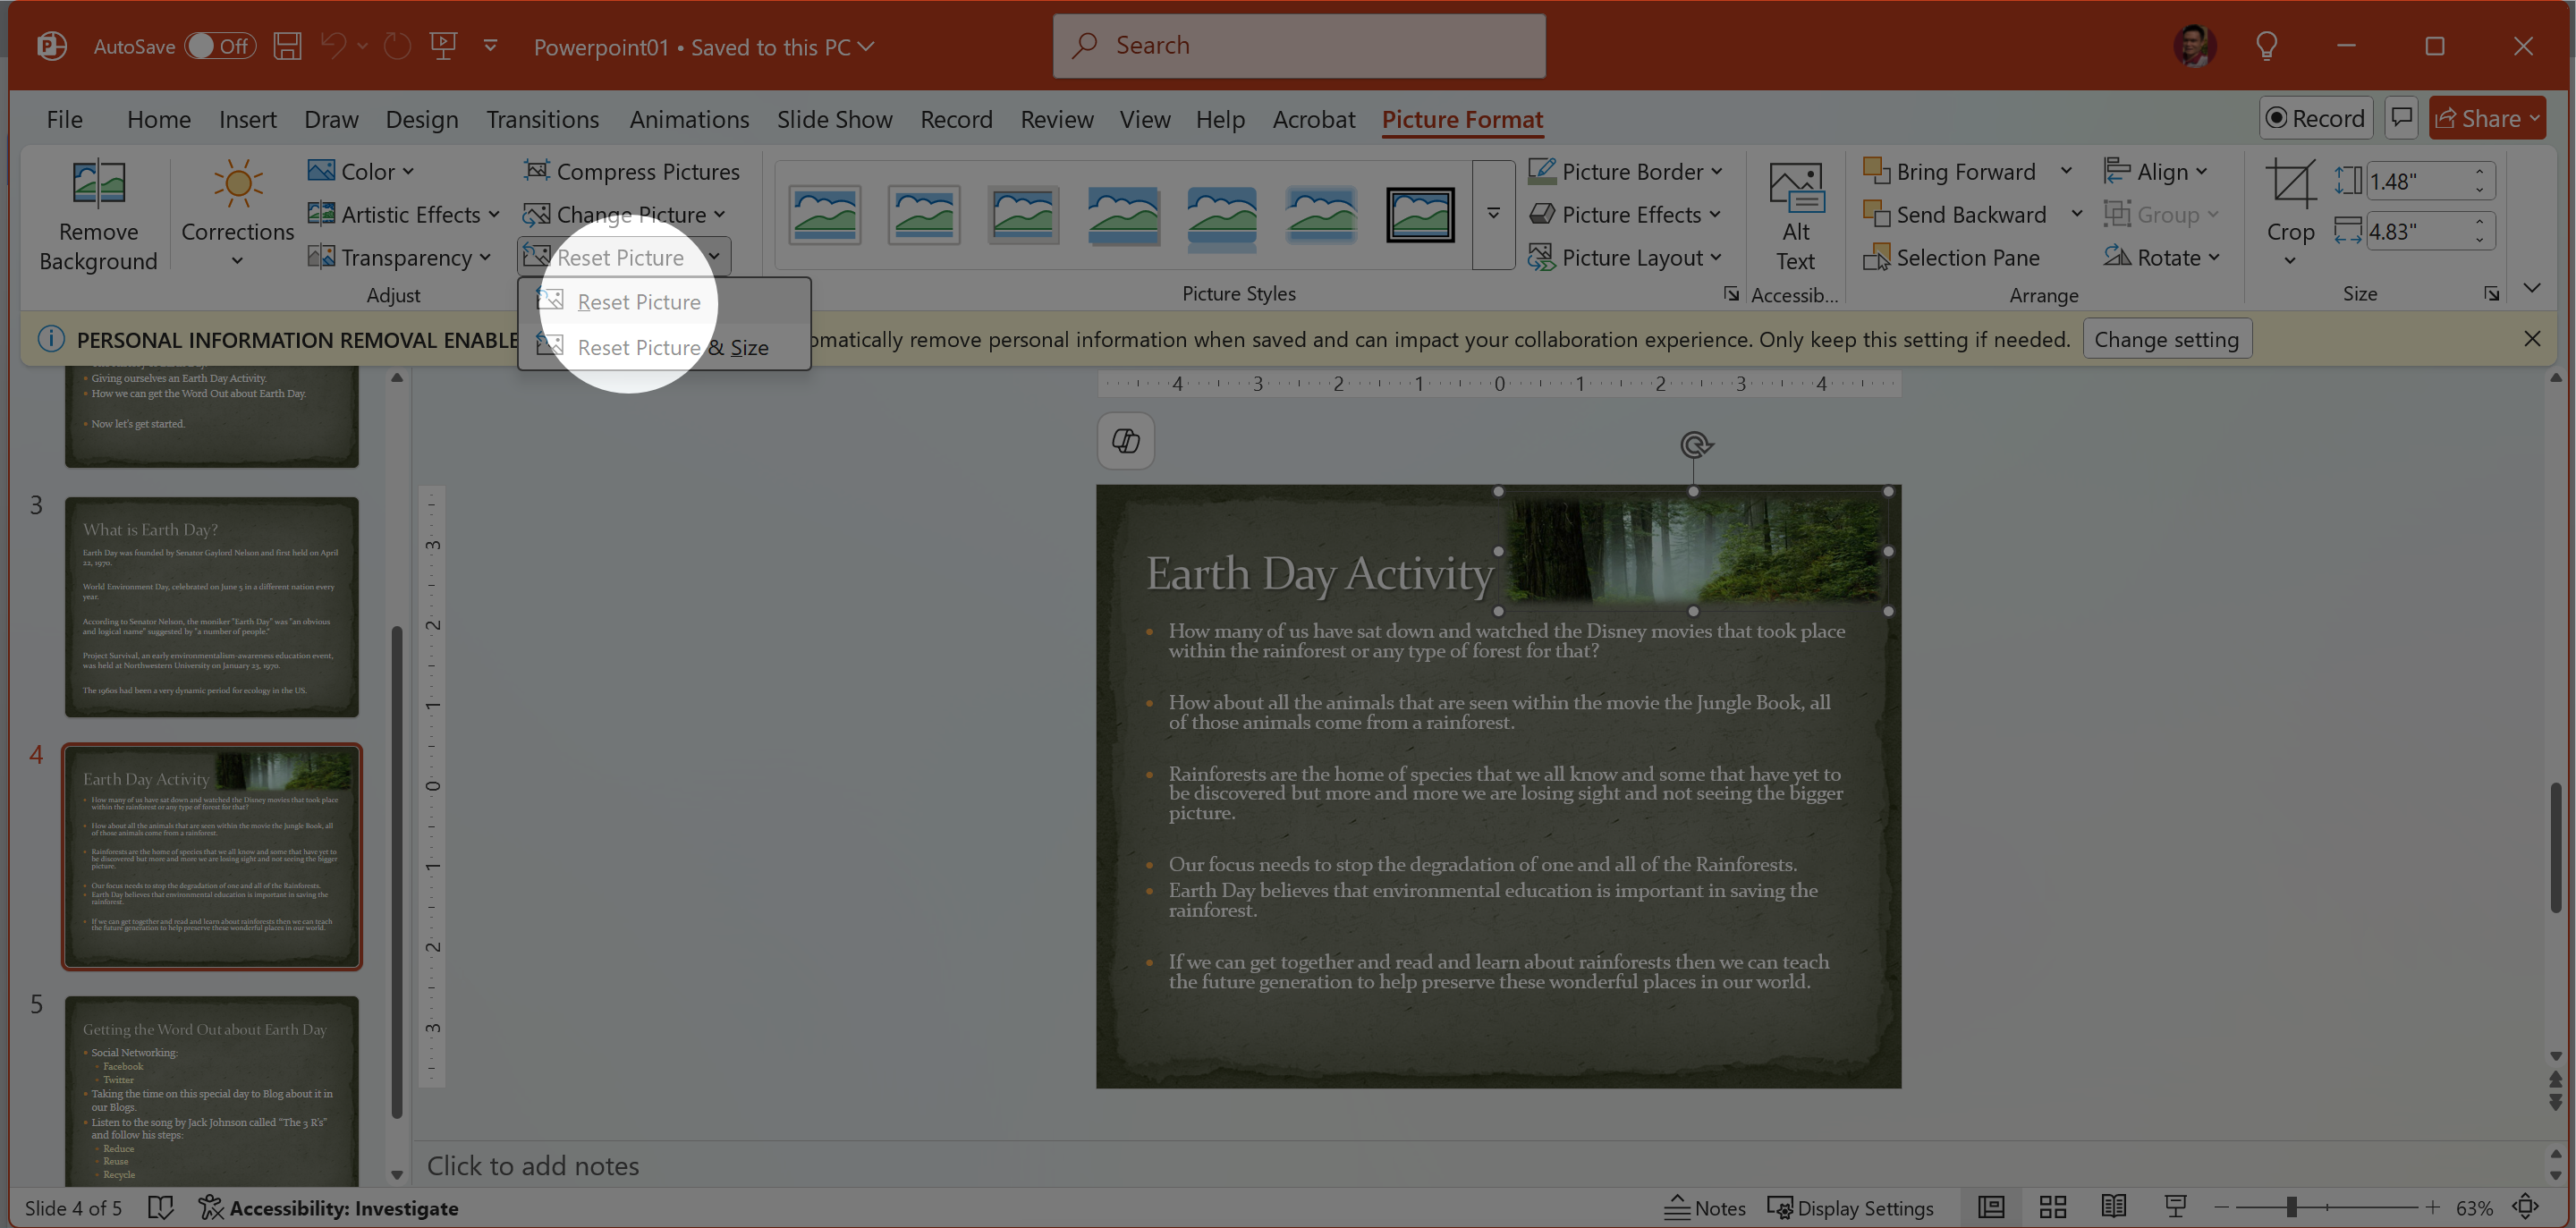This screenshot has width=2576, height=1228.
Task: Choose Reset Picture & Size menu entry
Action: (x=672, y=348)
